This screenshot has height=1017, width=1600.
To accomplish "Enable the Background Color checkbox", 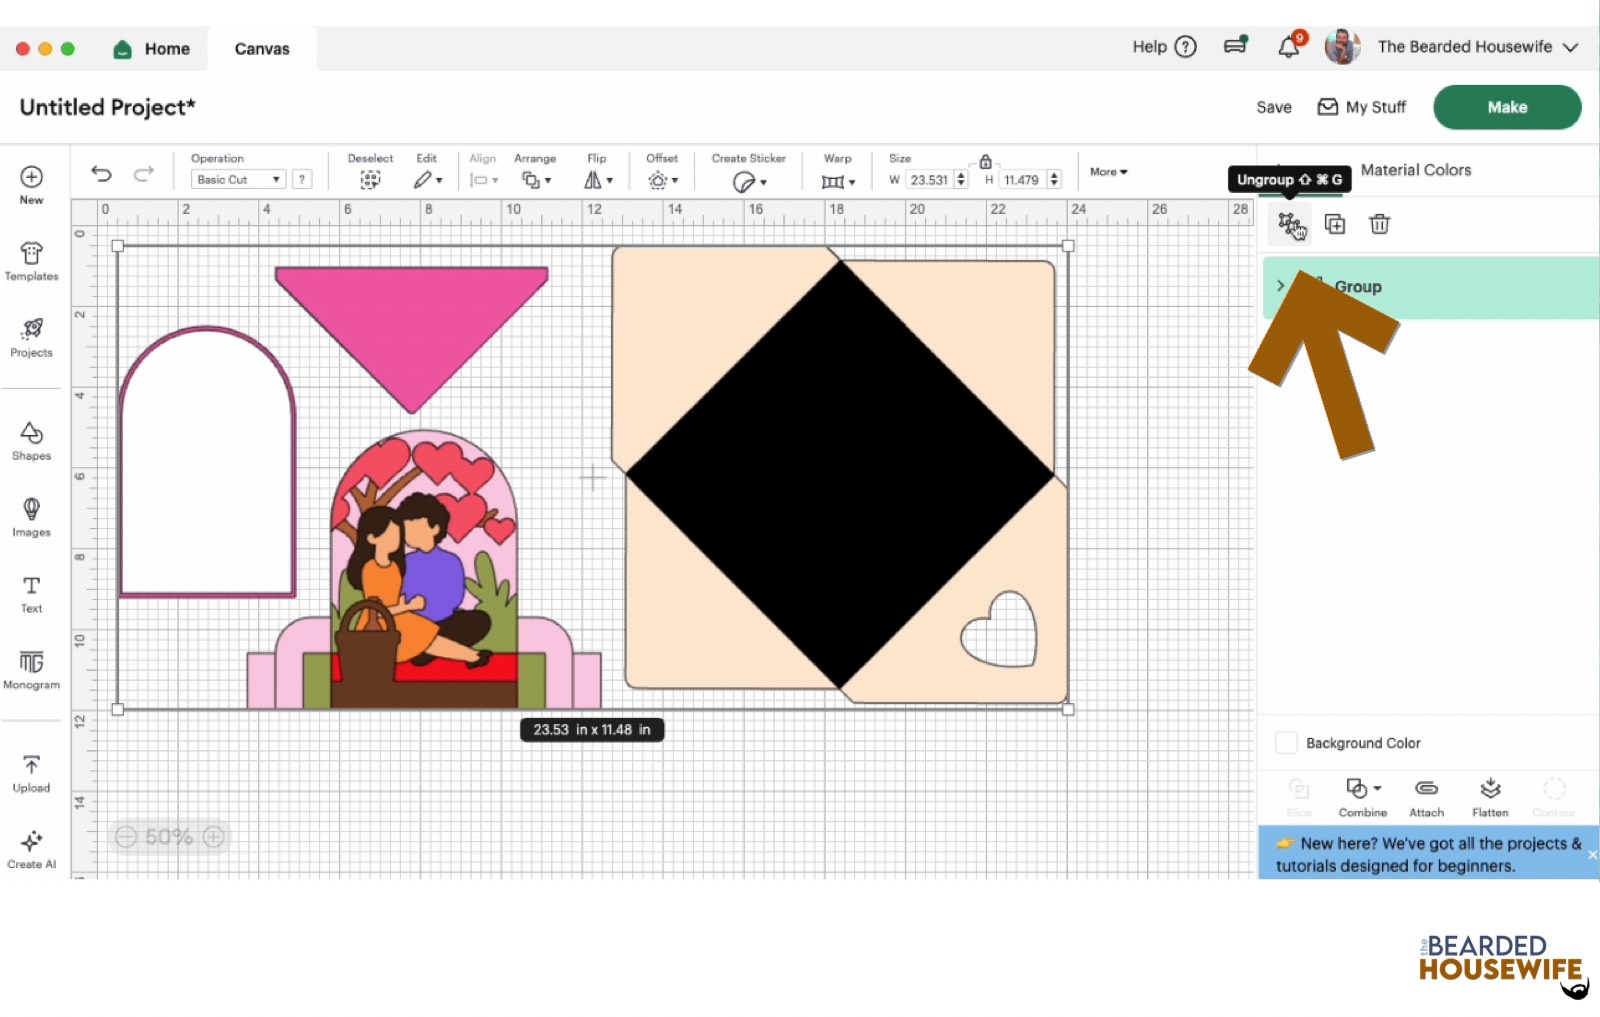I will [1286, 742].
